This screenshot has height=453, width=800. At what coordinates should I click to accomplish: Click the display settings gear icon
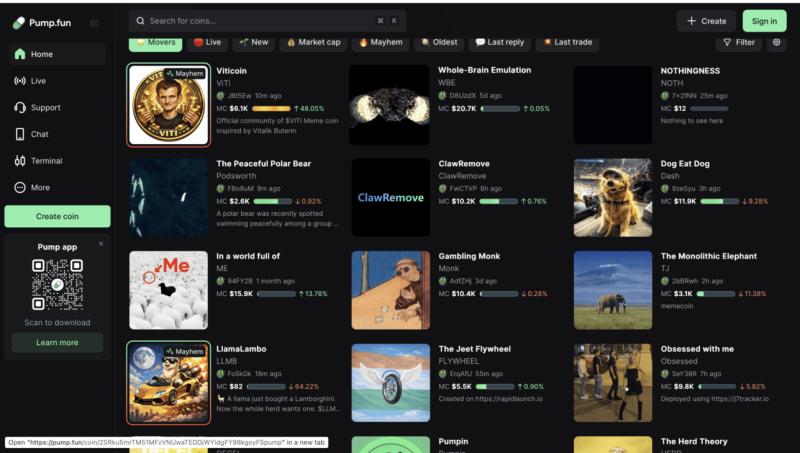pyautogui.click(x=777, y=43)
